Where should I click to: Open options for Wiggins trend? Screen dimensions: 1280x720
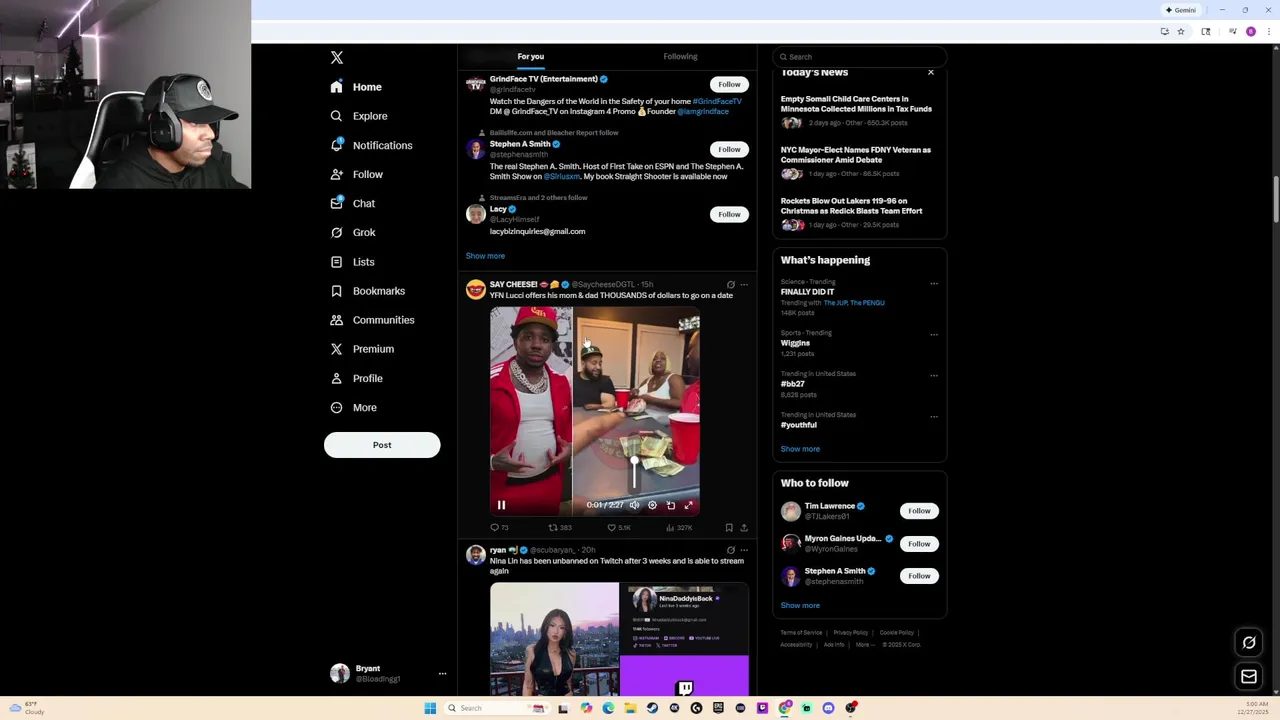click(934, 335)
